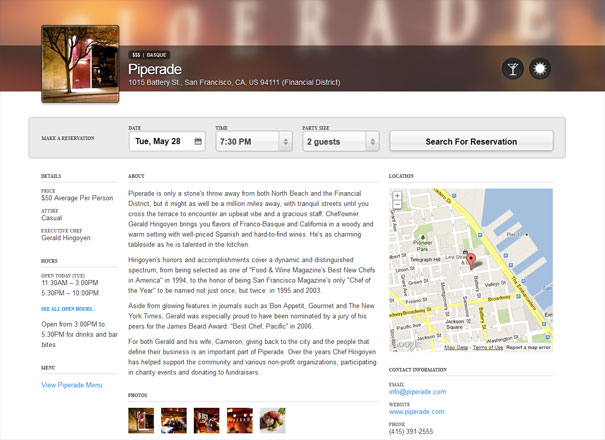Click the Piperade restaurant title

pyautogui.click(x=155, y=69)
